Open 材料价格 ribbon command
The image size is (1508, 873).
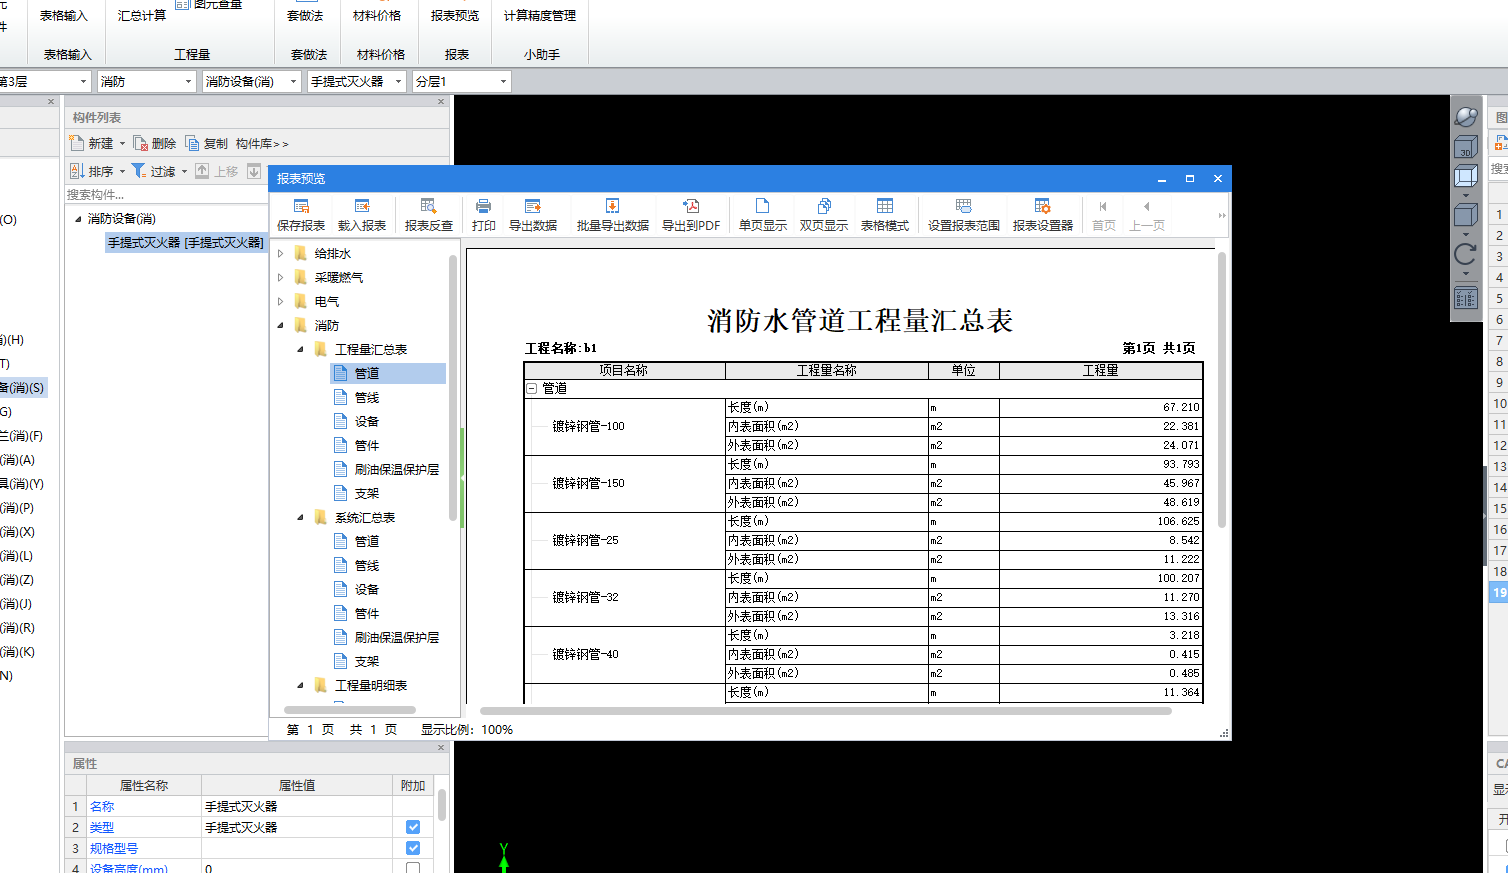click(377, 16)
